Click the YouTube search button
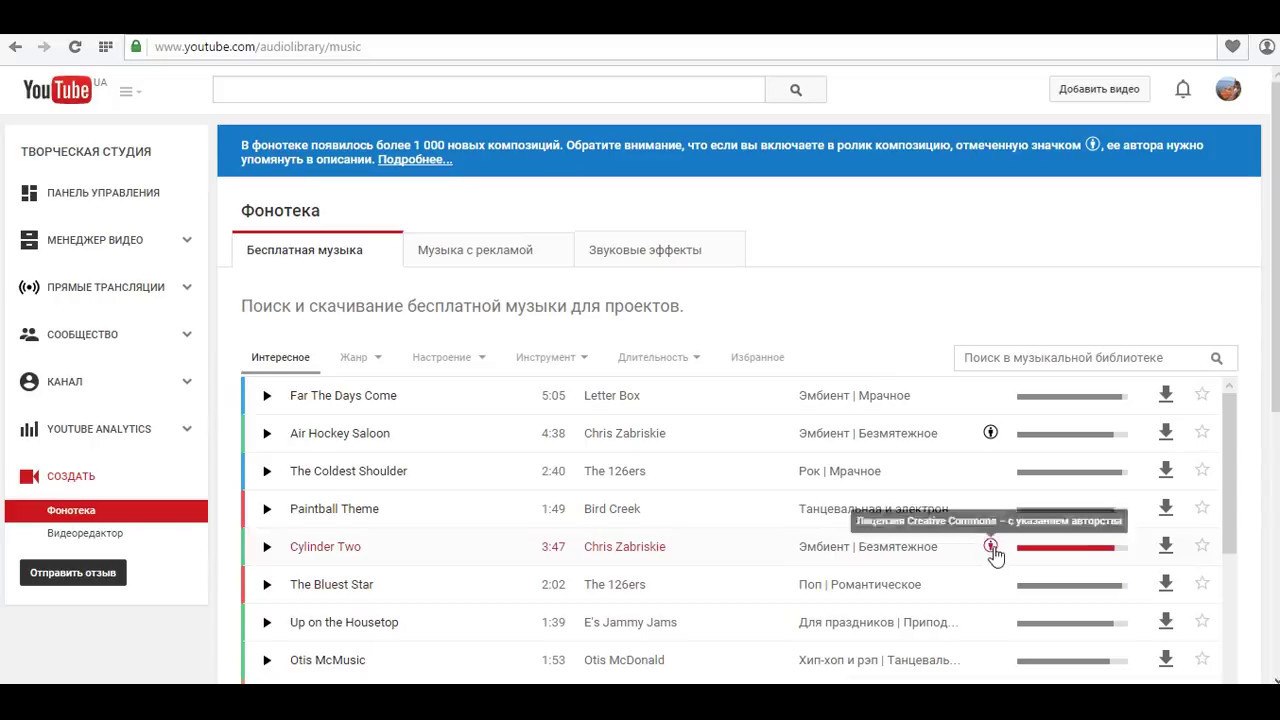 click(796, 90)
